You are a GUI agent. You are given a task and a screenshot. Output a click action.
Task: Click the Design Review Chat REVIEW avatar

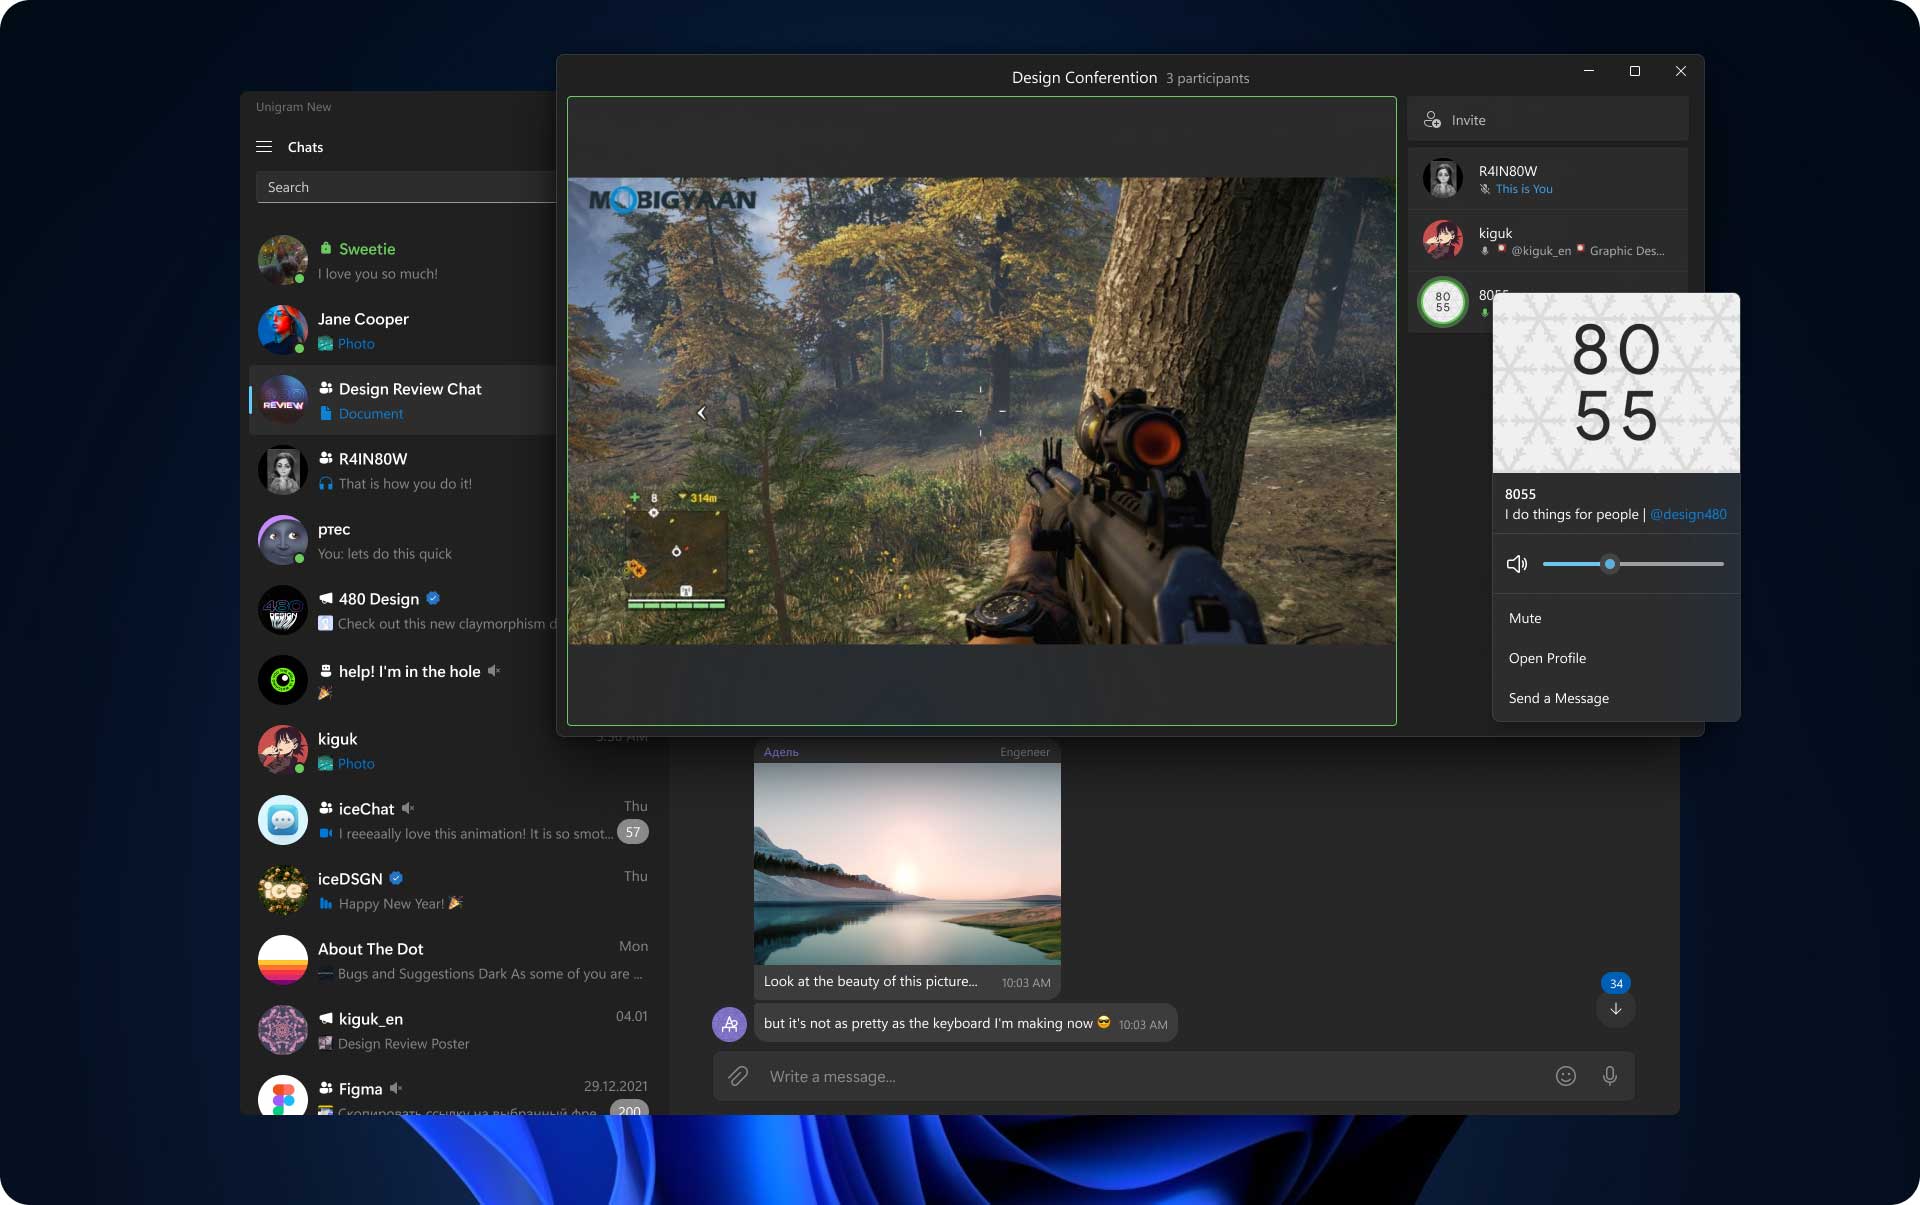(283, 400)
